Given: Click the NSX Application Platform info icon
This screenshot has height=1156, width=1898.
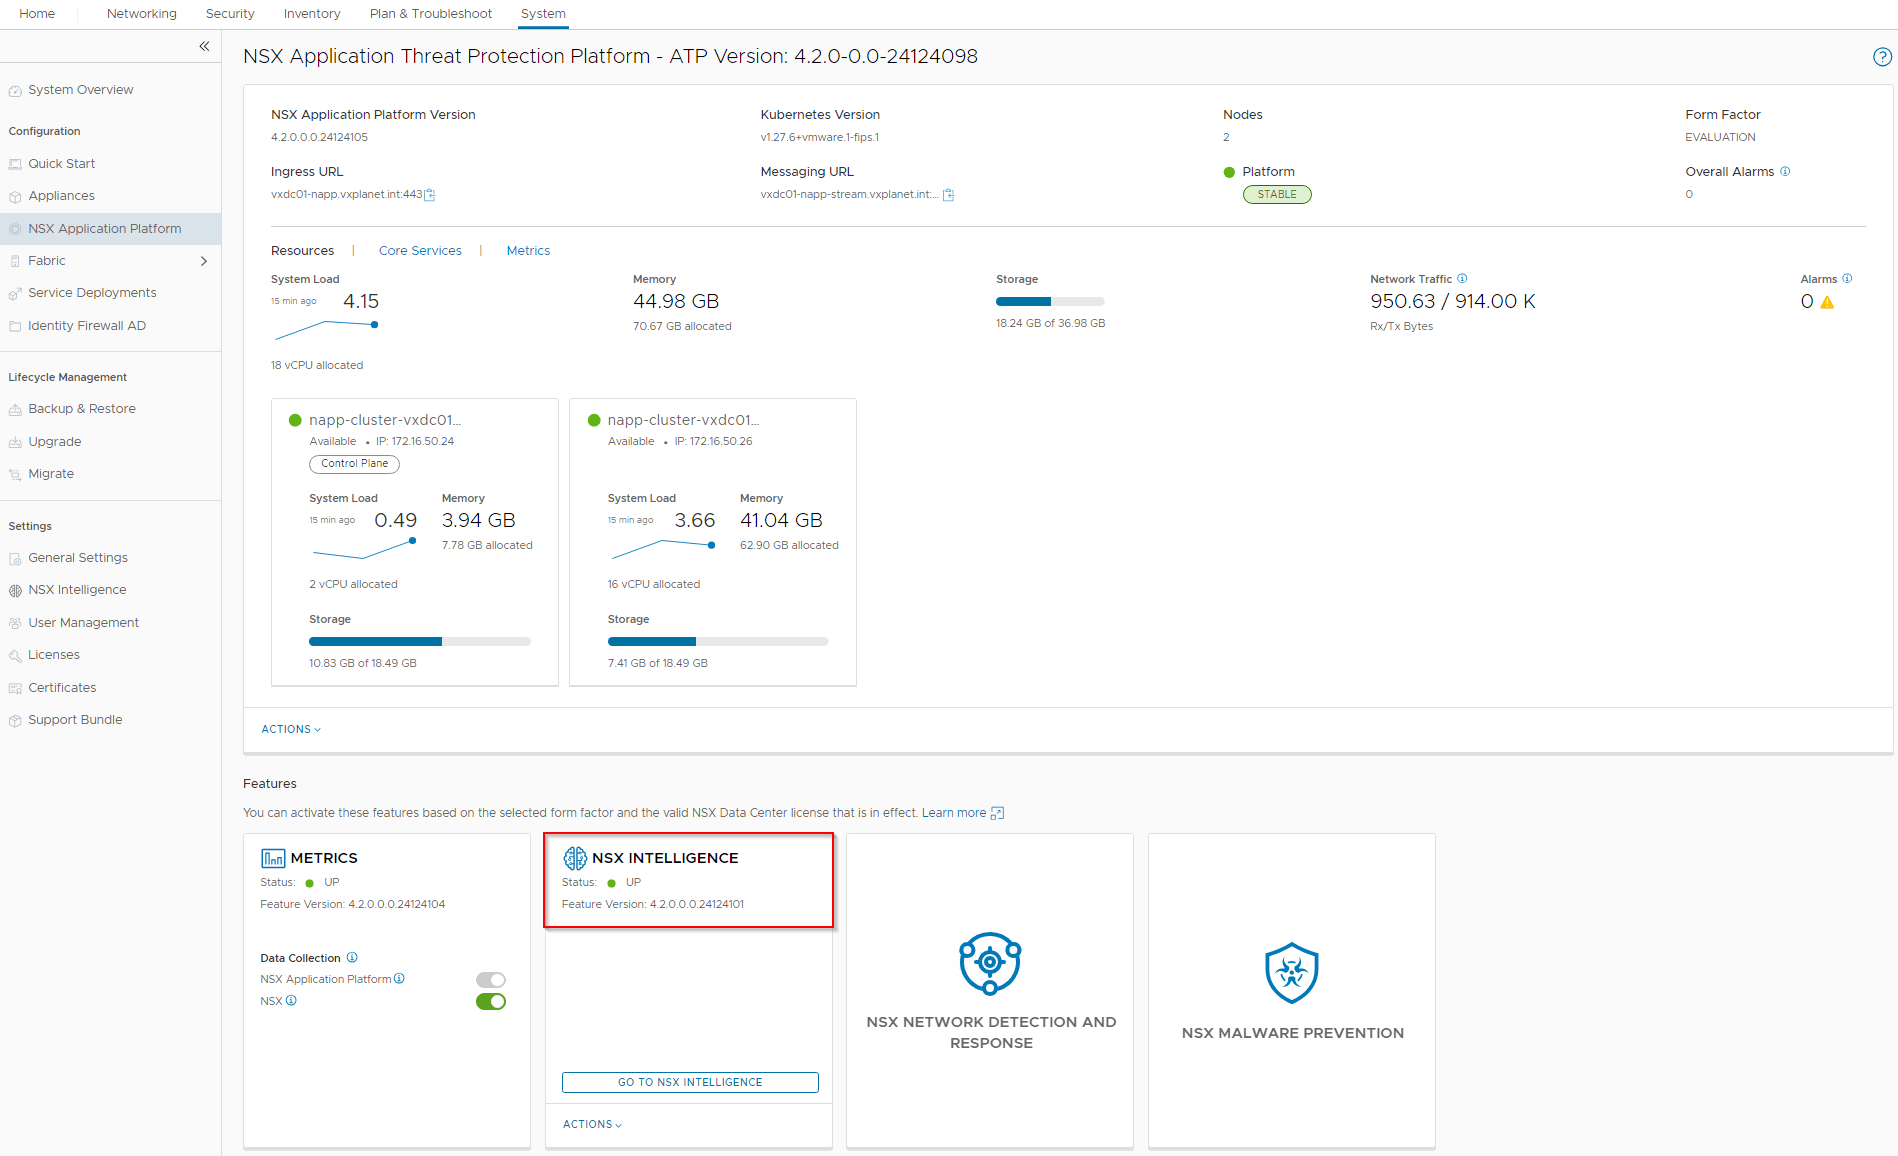Looking at the screenshot, I should pos(399,978).
